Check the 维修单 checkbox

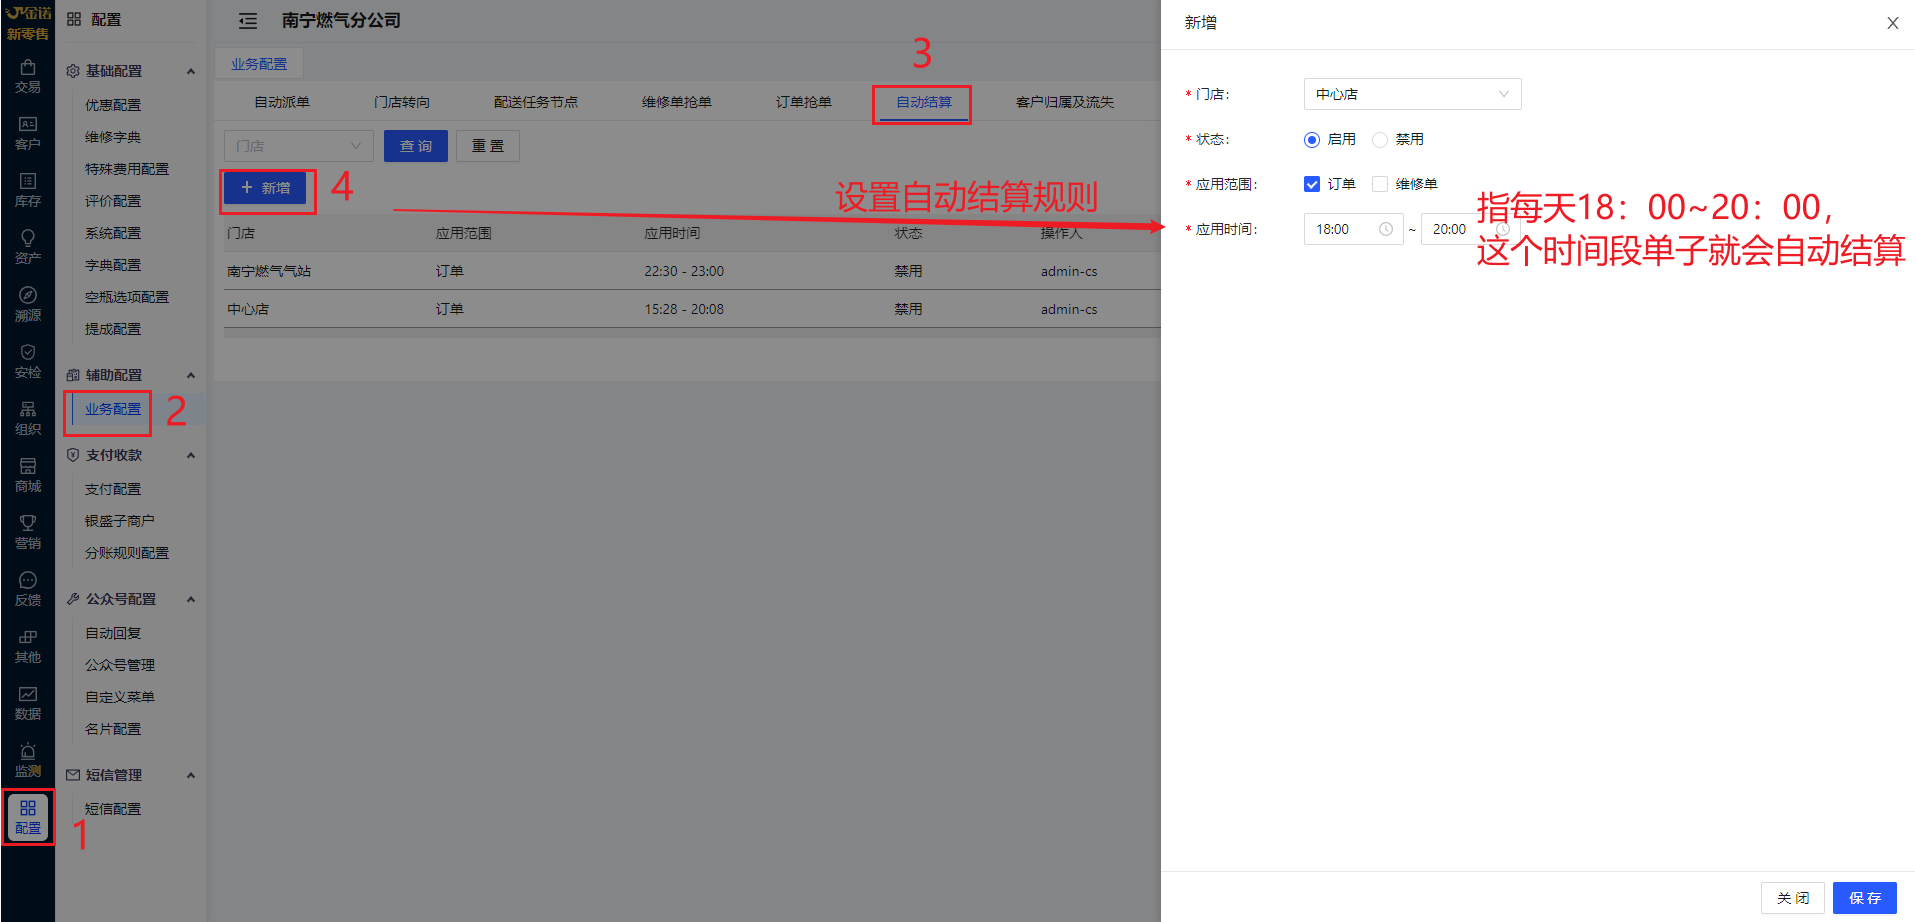point(1380,184)
